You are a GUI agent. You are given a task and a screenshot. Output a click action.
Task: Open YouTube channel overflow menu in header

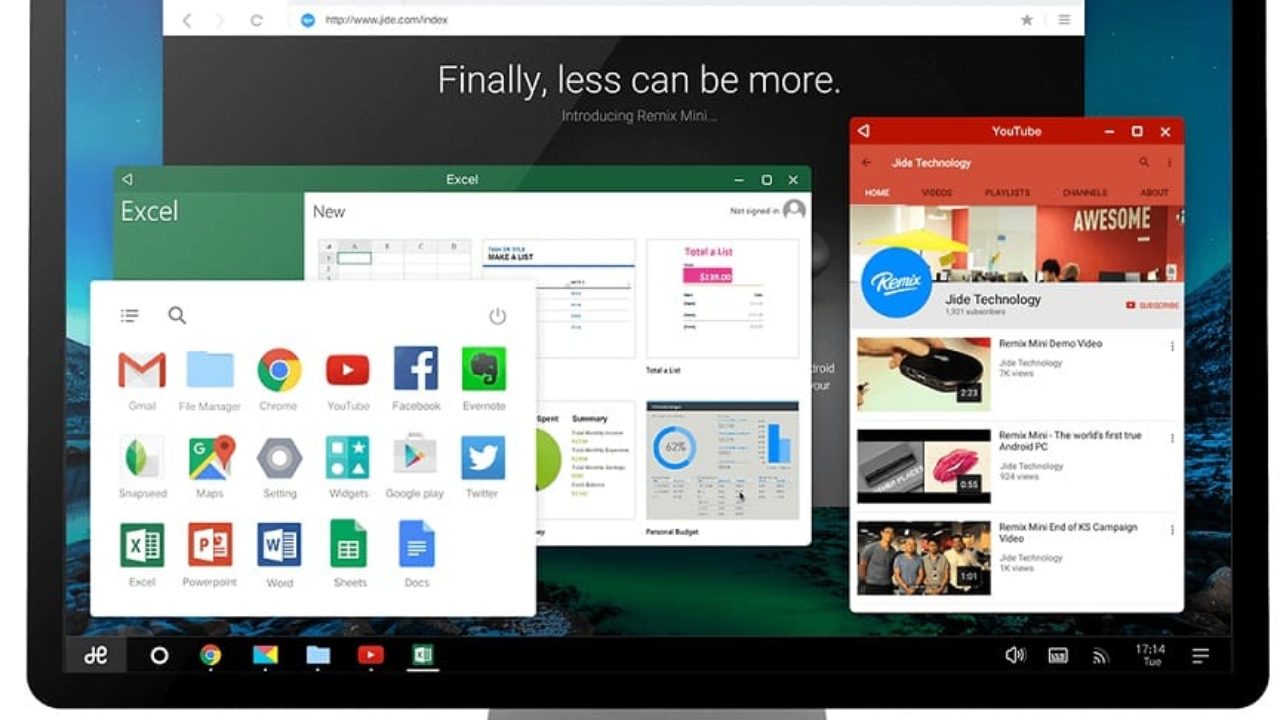[x=1169, y=162]
